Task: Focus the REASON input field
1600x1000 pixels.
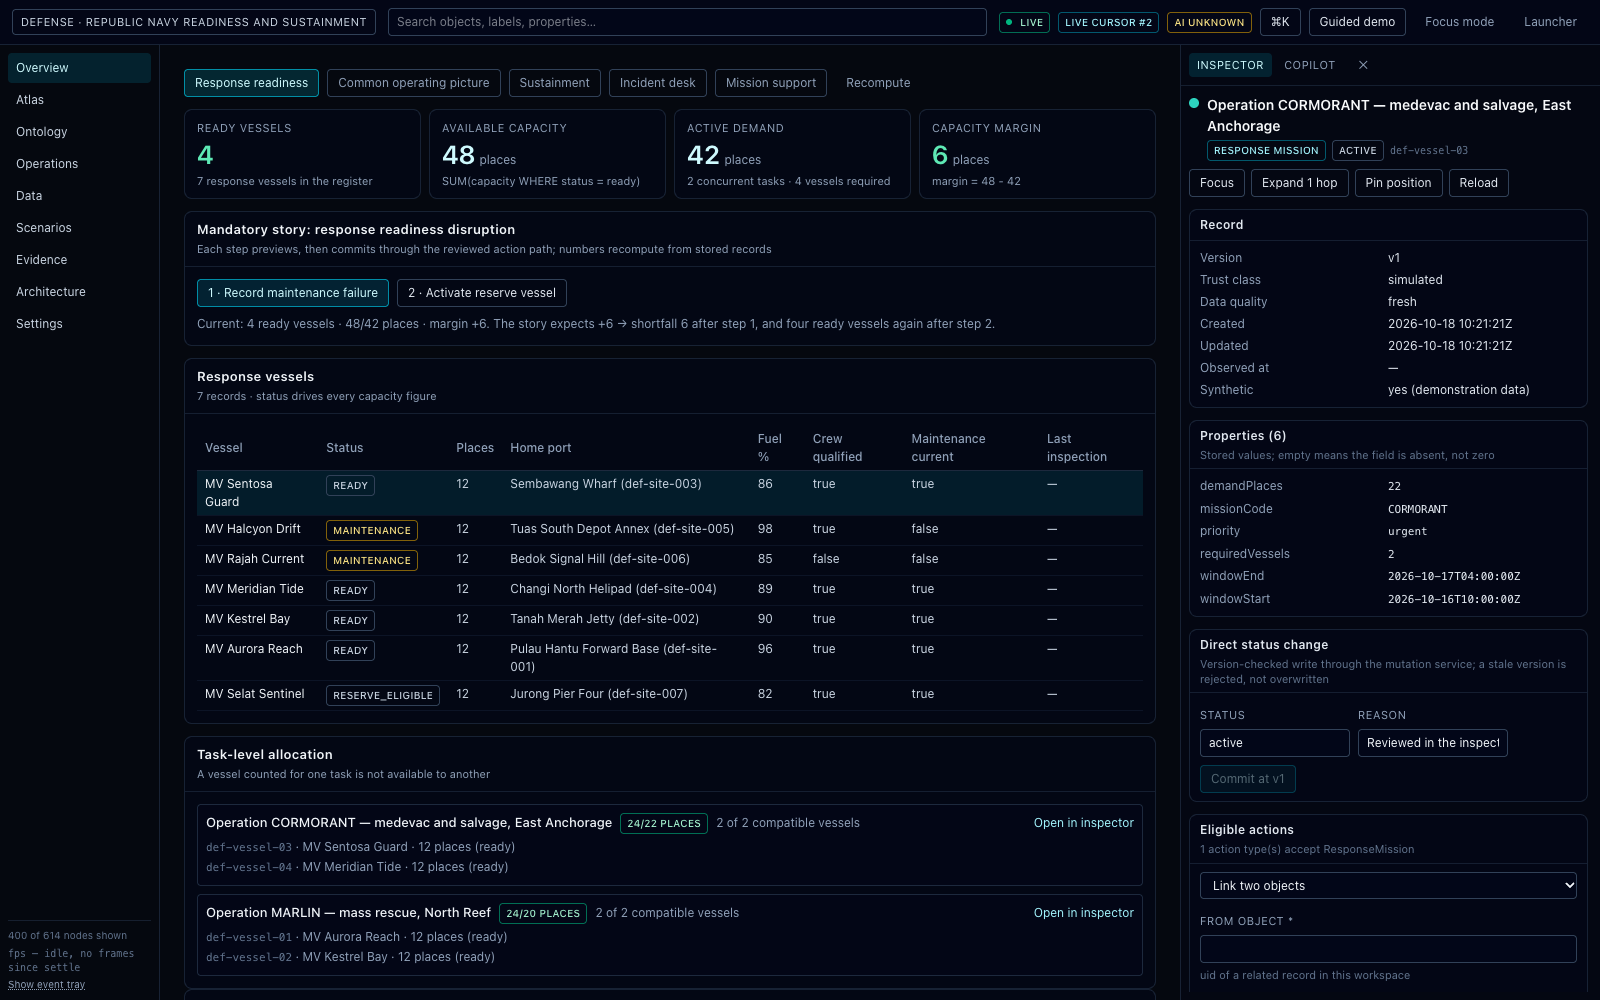Action: [1433, 743]
